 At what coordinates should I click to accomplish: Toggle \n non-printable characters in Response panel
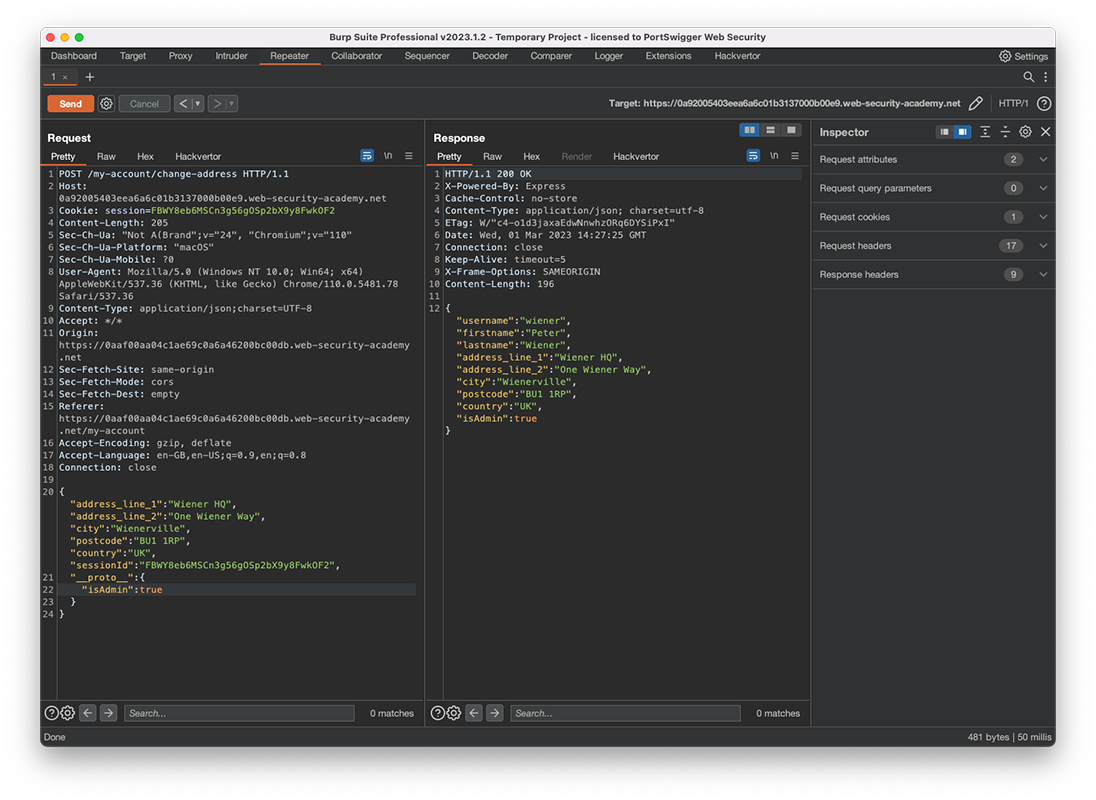point(774,156)
